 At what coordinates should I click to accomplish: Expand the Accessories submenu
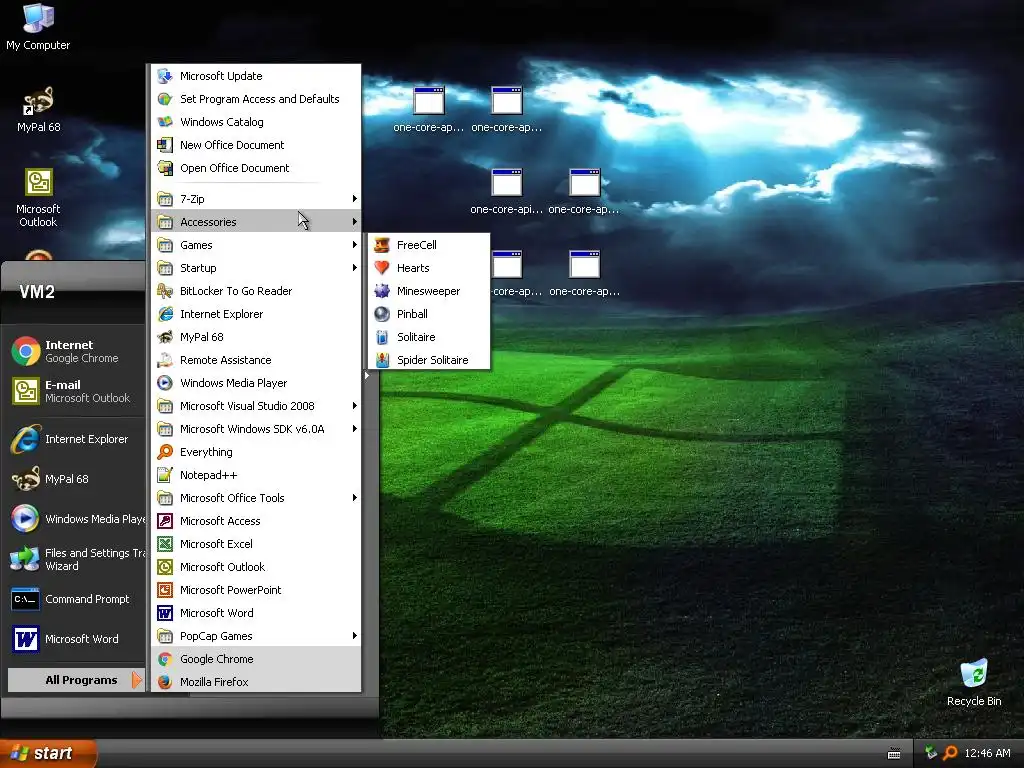click(x=256, y=222)
